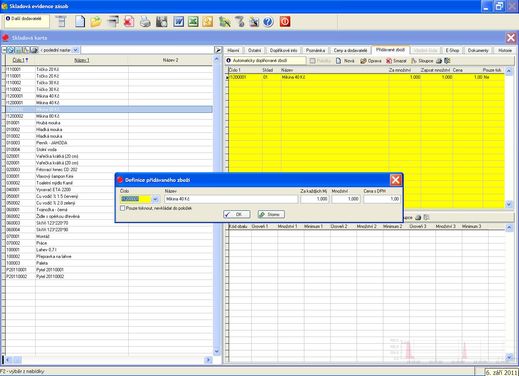The height and width of the screenshot is (376, 519).
Task: Click the stacked windows icon in toolbar
Action: (113, 22)
